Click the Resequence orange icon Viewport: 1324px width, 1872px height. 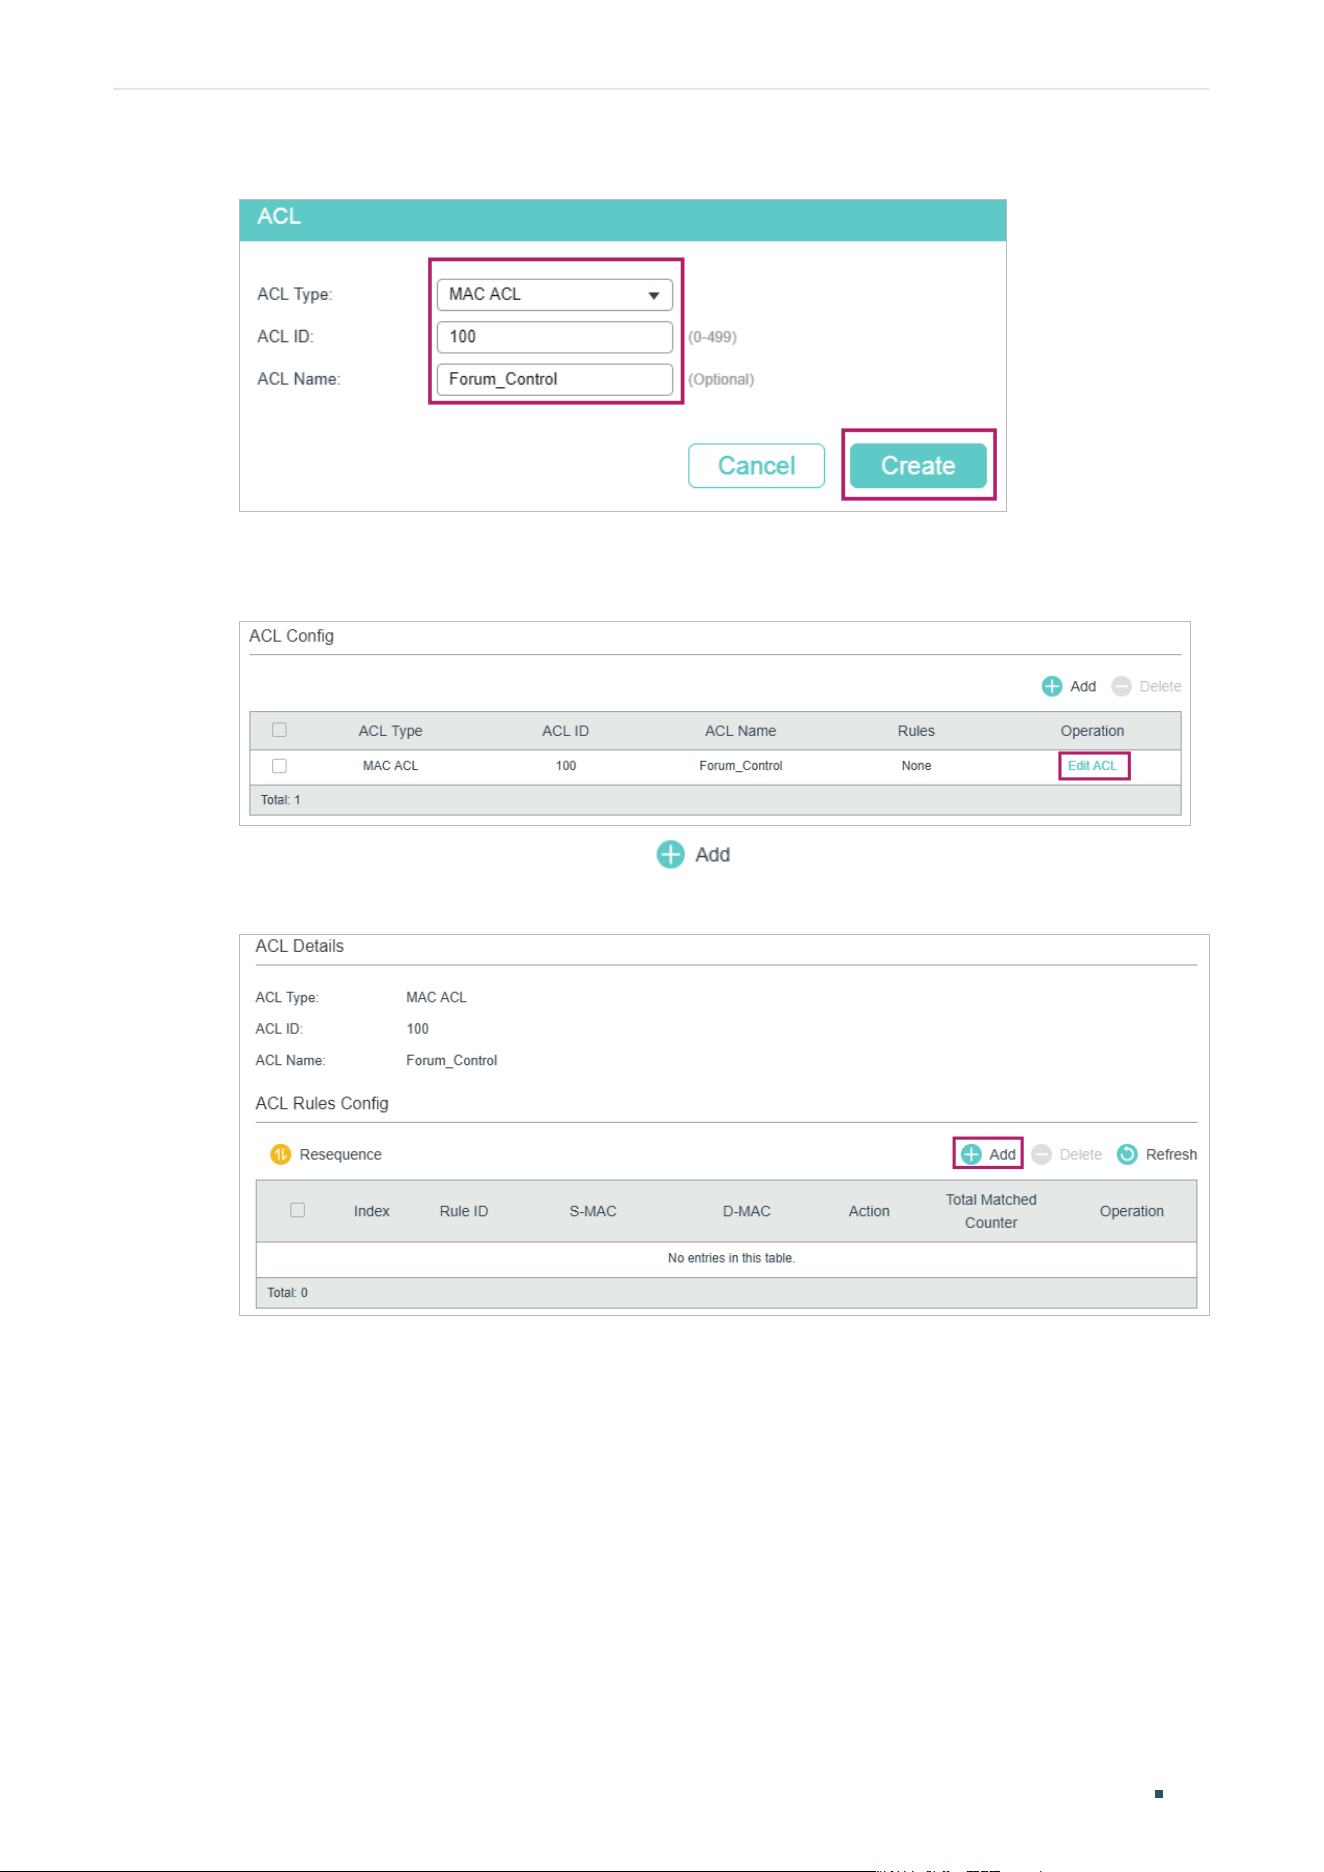click(x=280, y=1154)
